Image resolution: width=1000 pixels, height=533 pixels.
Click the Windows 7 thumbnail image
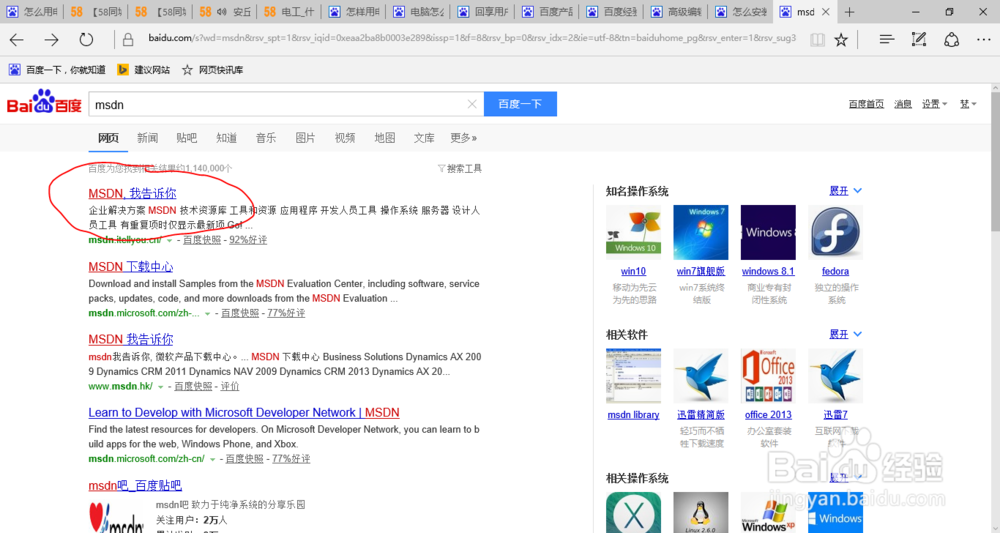pyautogui.click(x=701, y=232)
